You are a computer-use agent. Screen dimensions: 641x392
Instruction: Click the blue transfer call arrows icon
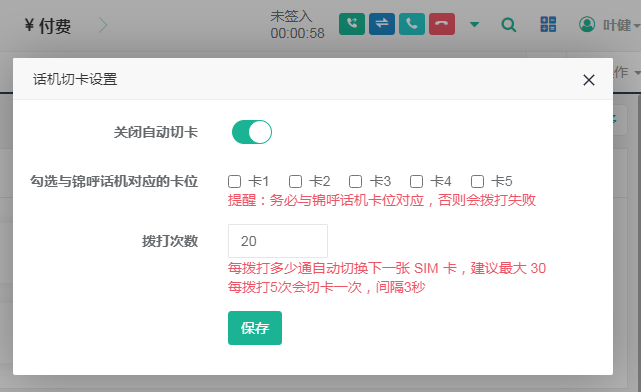(382, 24)
